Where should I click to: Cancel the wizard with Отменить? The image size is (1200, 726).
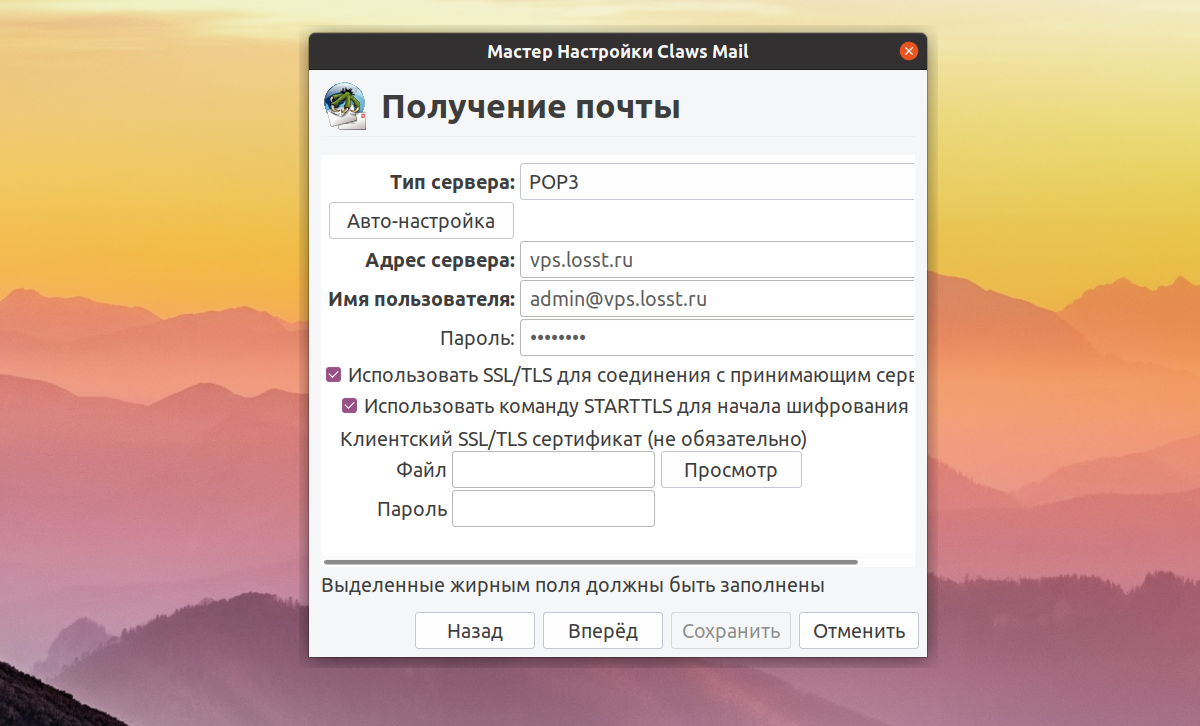tap(859, 631)
